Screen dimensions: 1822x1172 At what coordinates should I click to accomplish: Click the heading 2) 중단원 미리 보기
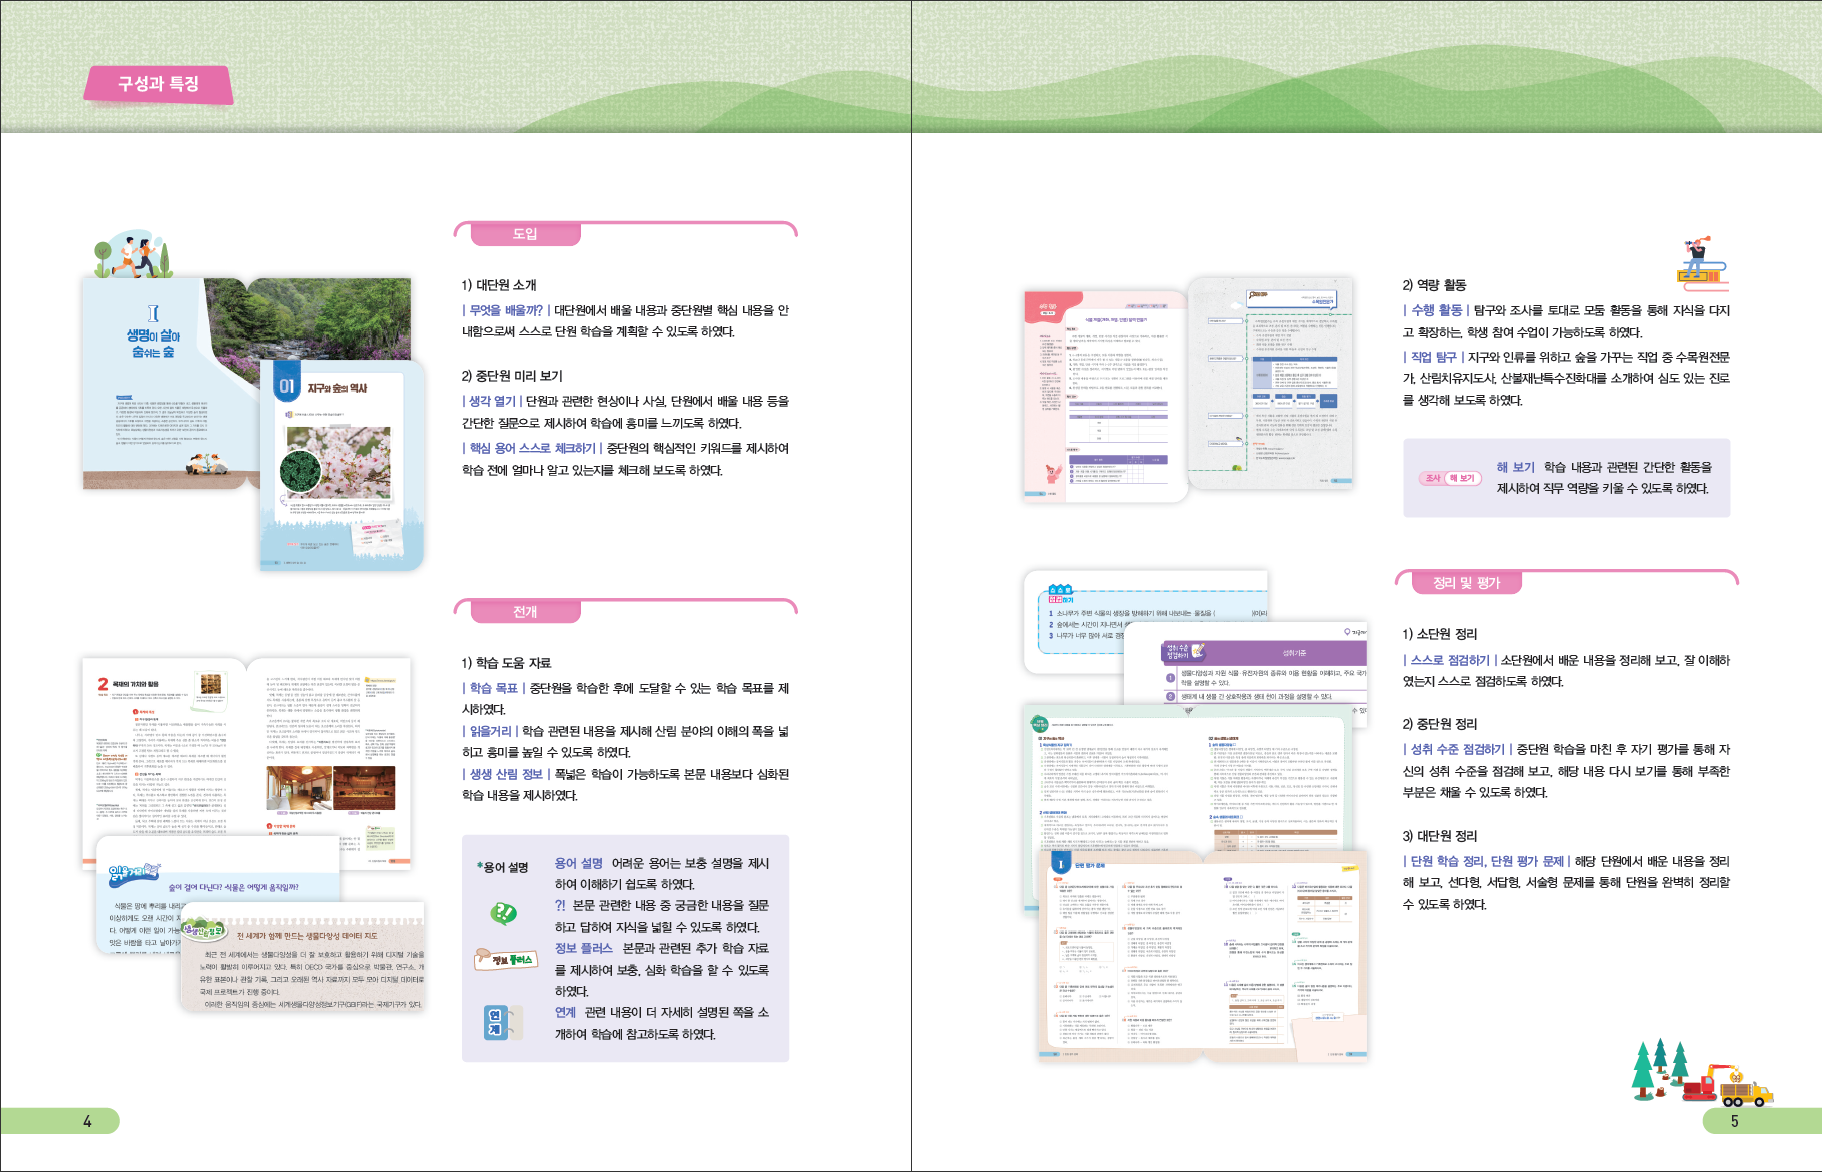click(512, 376)
